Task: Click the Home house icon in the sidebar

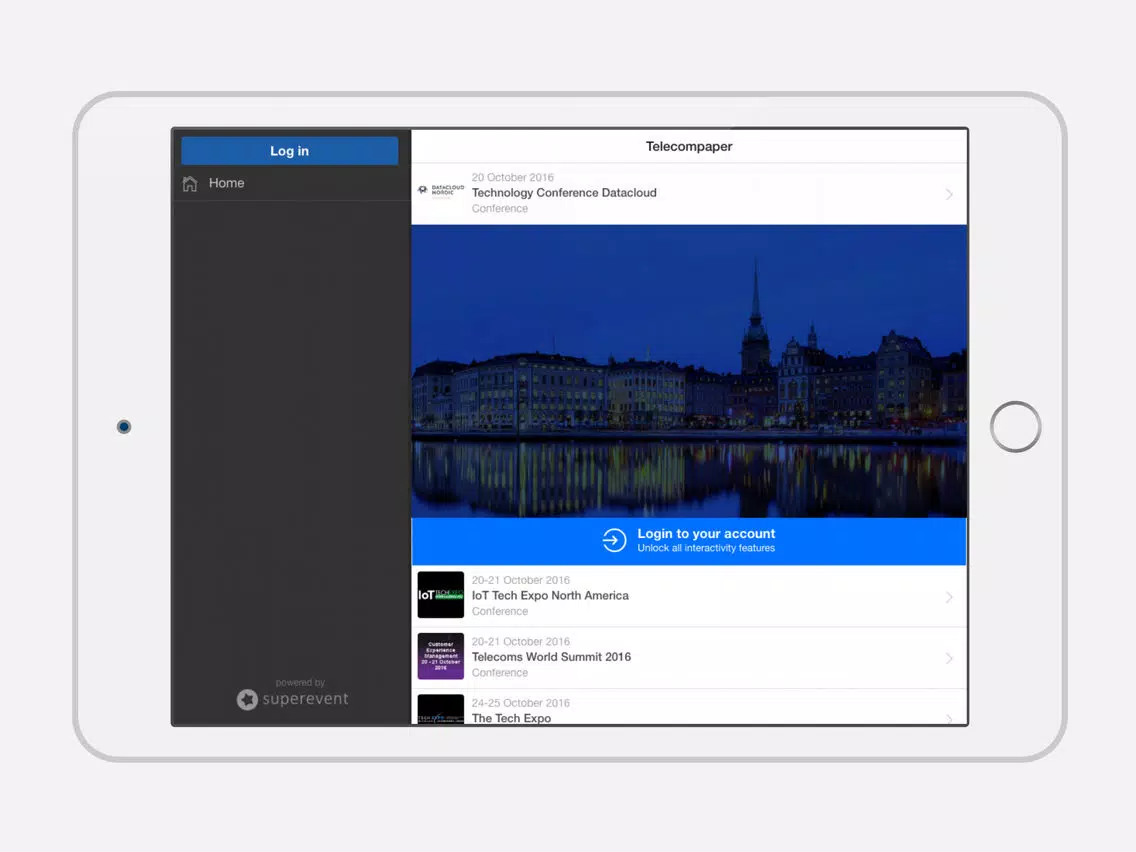Action: click(190, 183)
